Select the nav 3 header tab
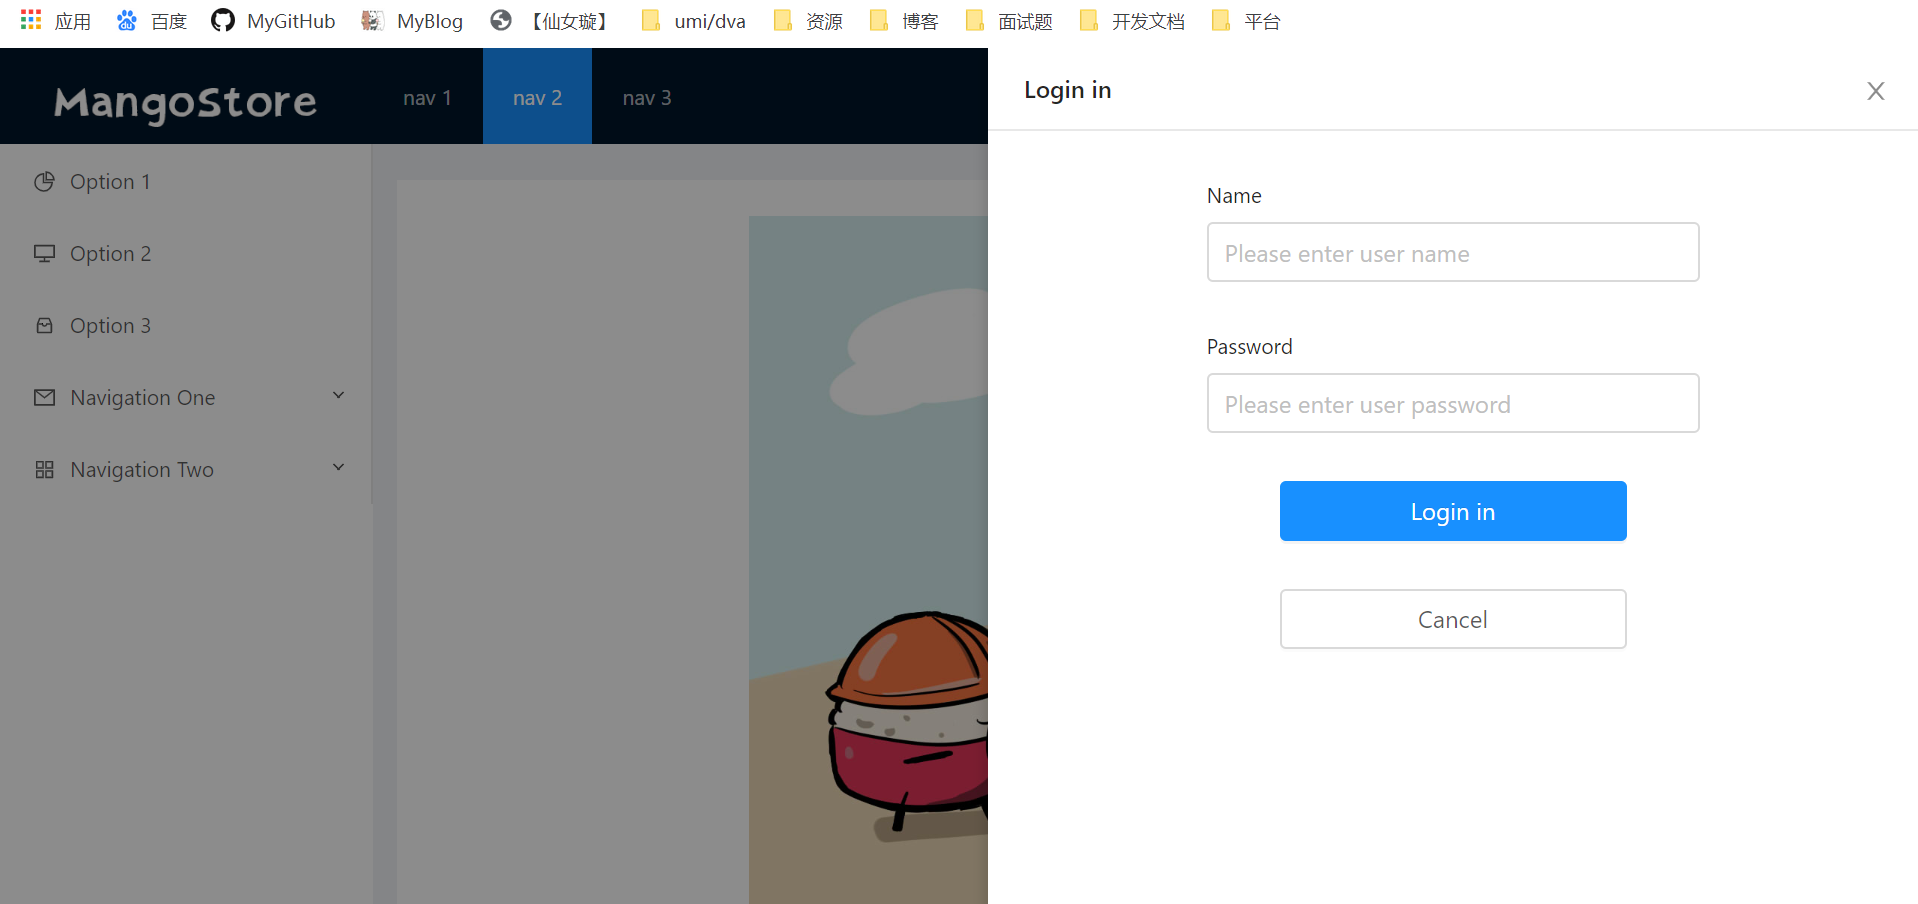 pyautogui.click(x=647, y=97)
